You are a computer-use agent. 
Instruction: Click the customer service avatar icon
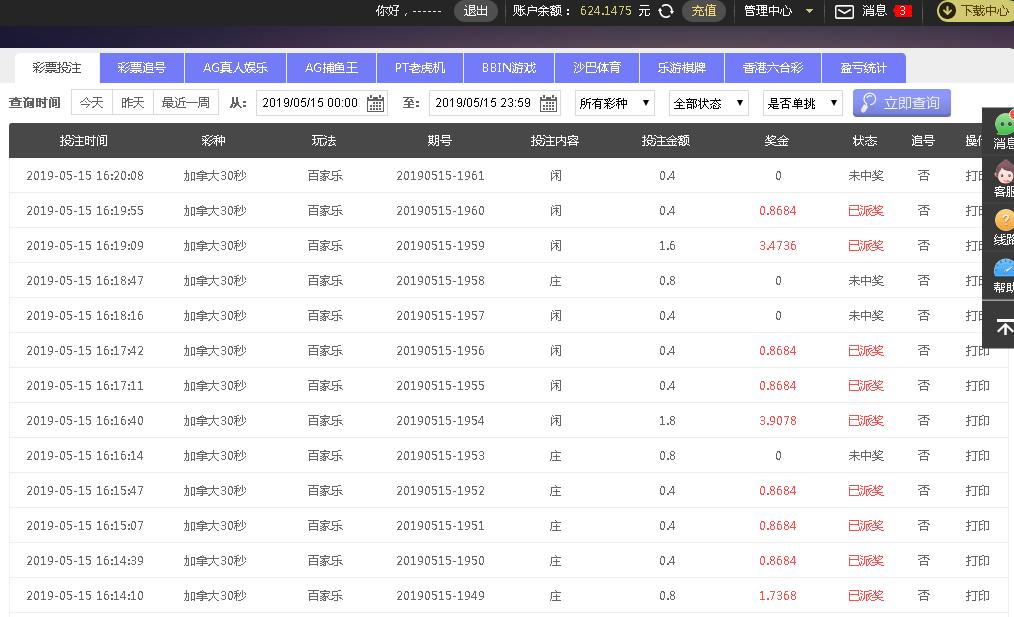click(1003, 171)
